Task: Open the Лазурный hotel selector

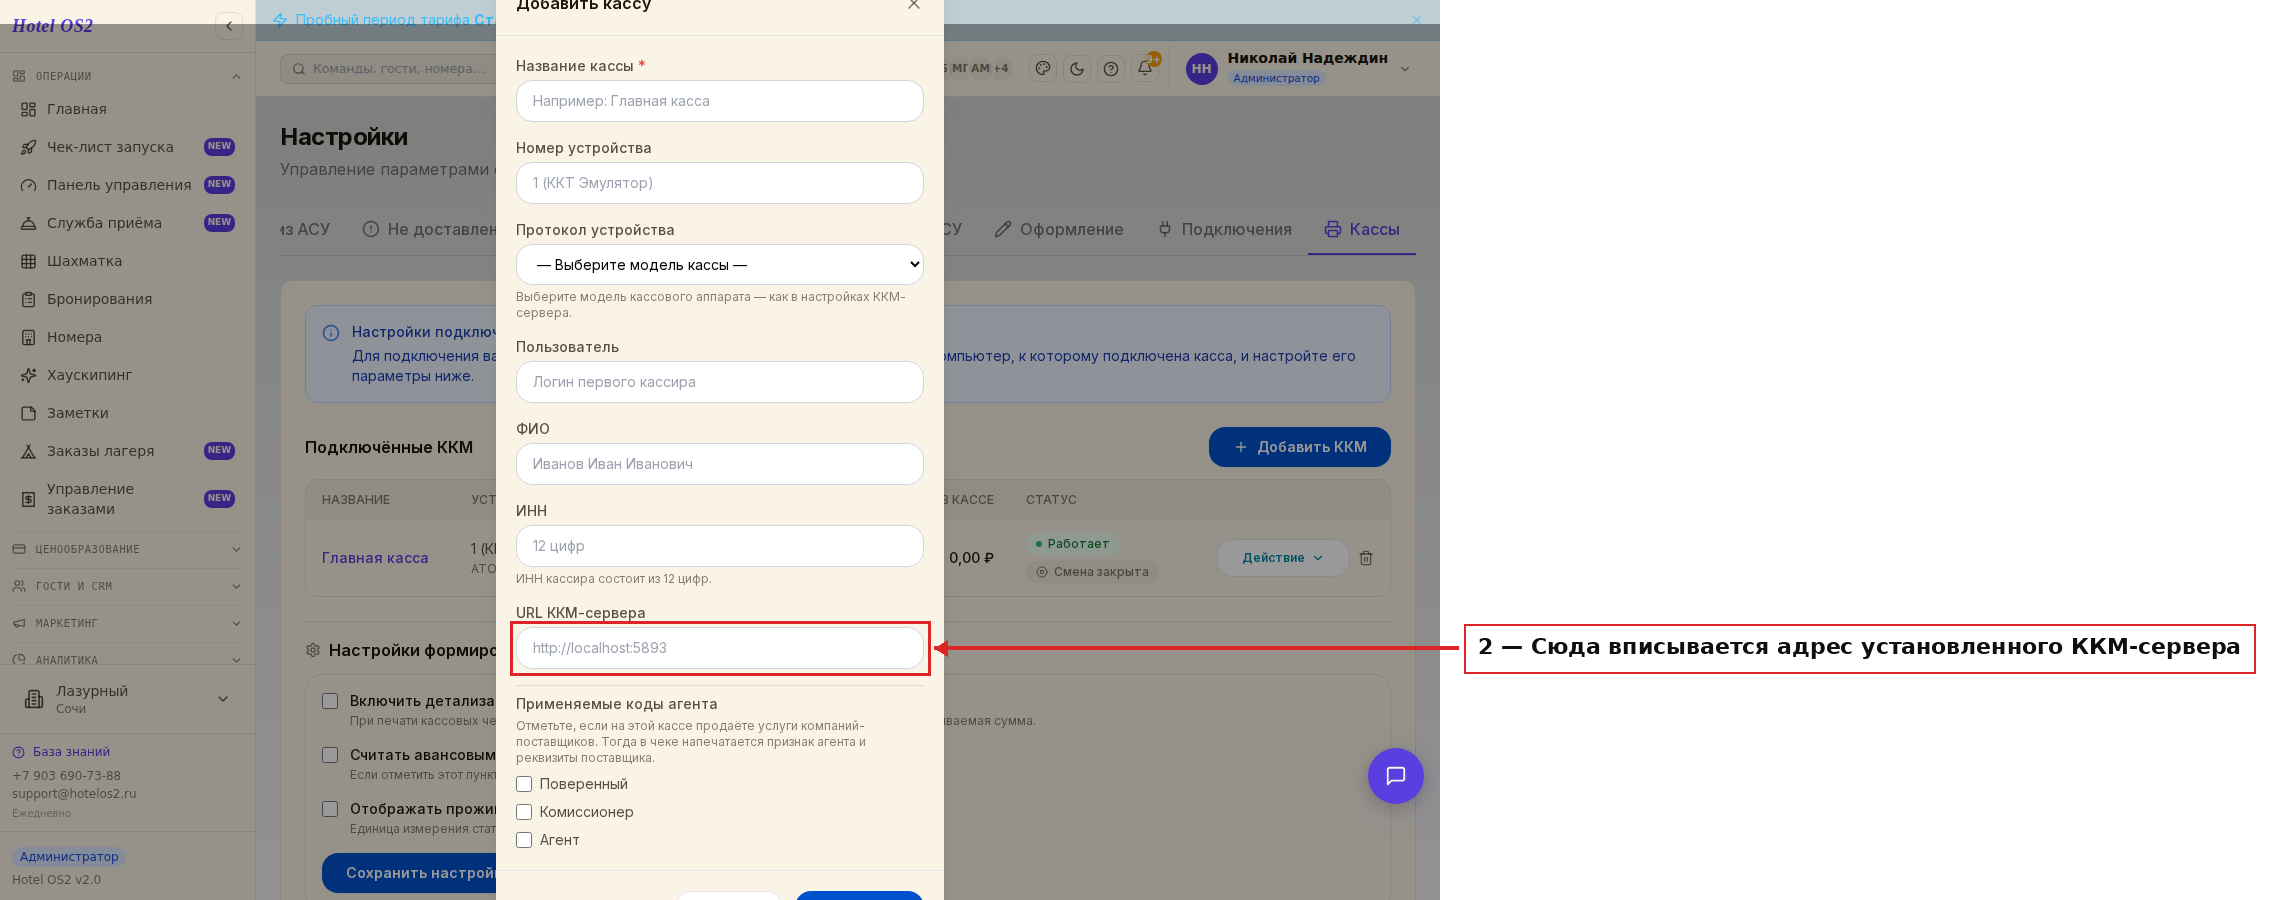Action: pos(127,699)
